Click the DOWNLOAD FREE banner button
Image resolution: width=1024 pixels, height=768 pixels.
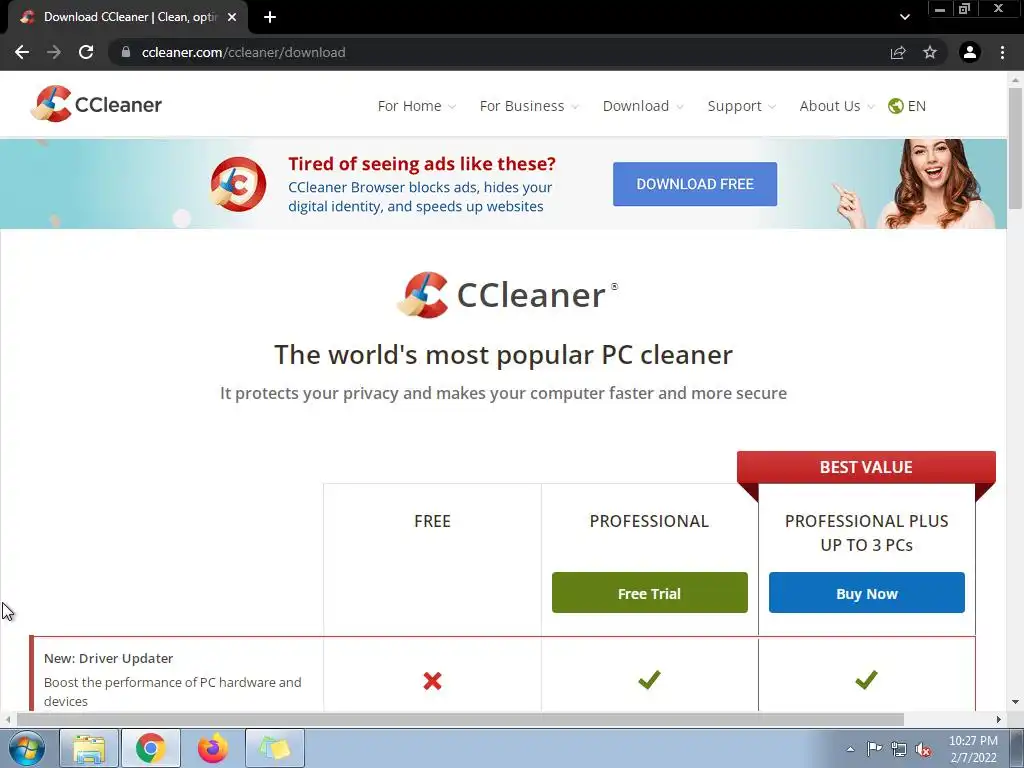point(695,184)
